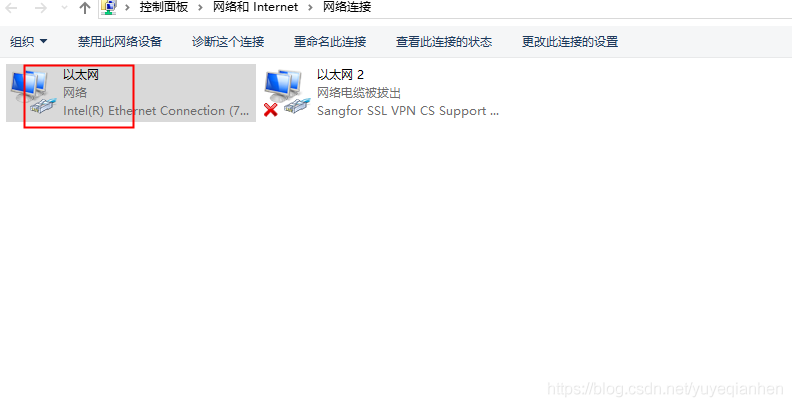Choose 重命名此连接 toolbar command

tap(330, 41)
